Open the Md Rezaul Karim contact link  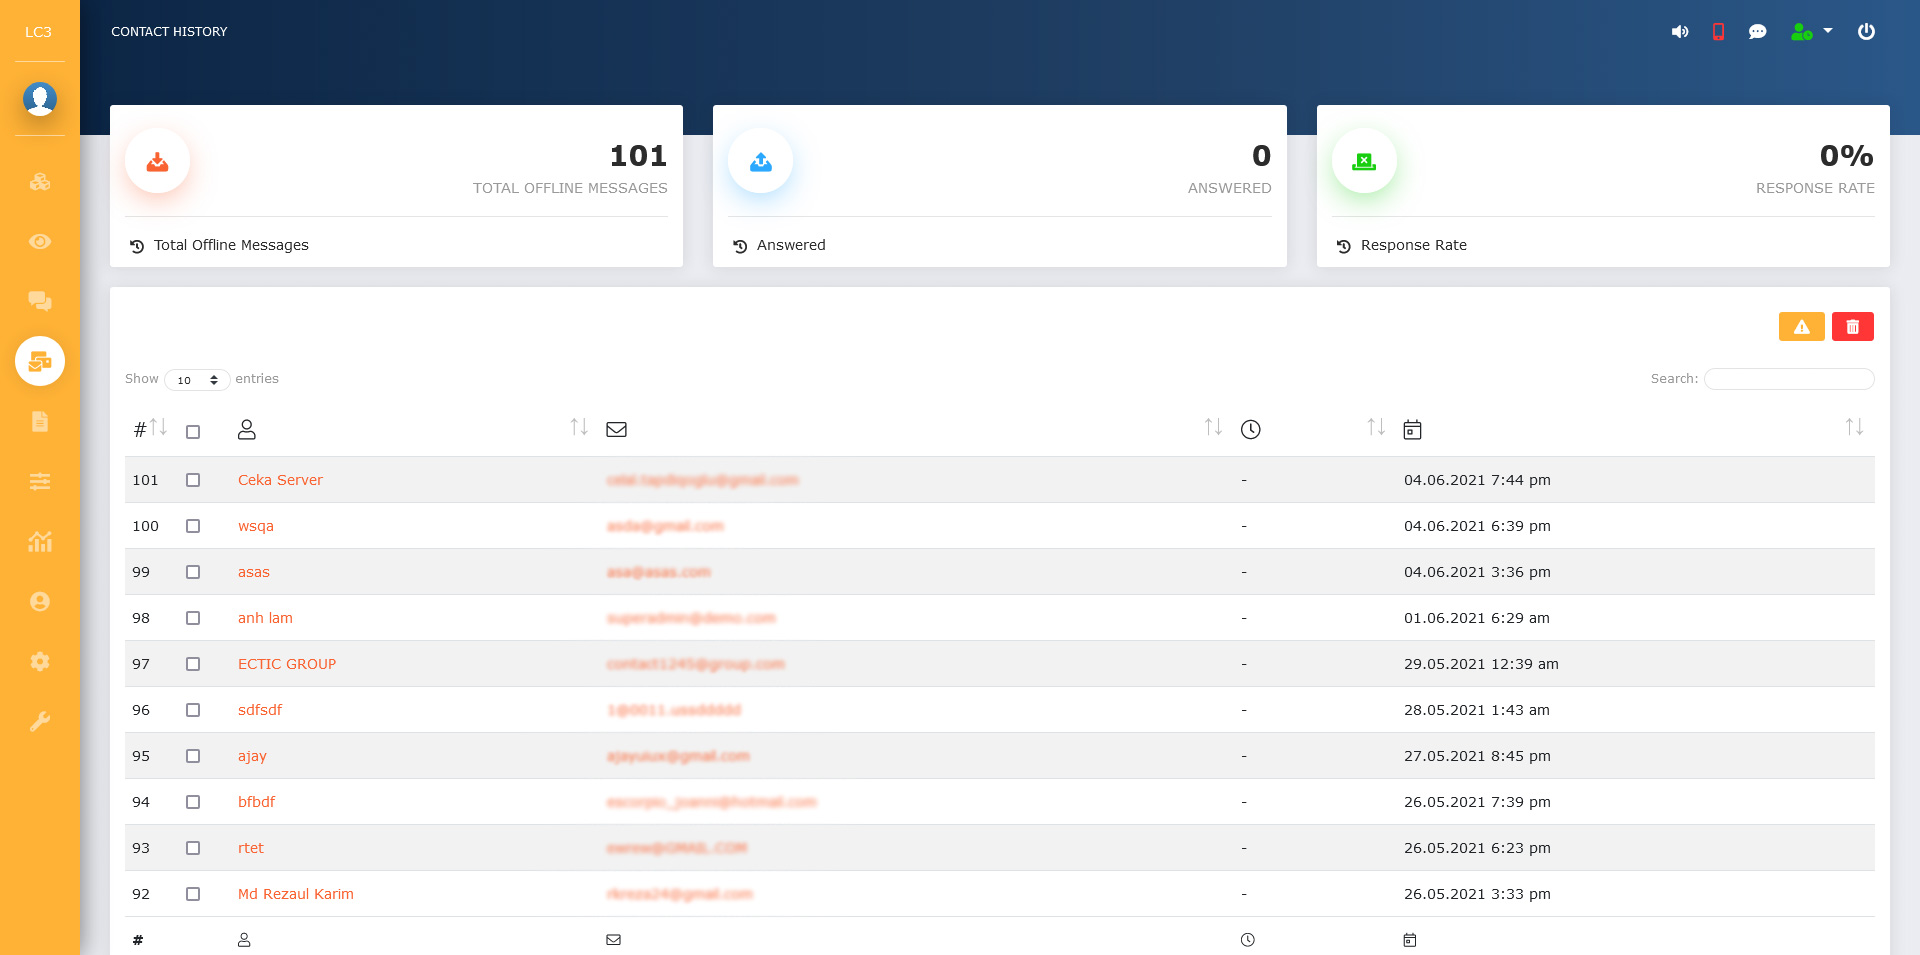295,894
